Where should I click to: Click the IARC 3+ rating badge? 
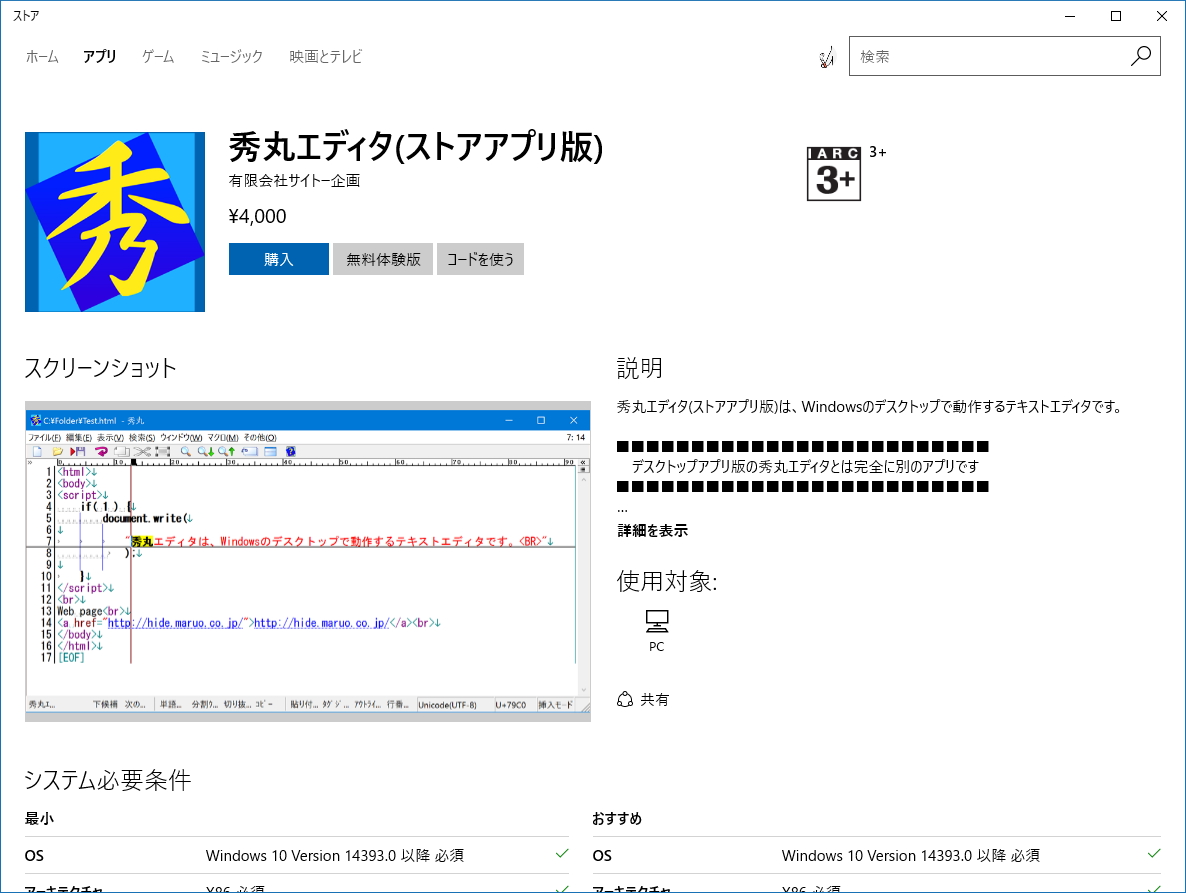pyautogui.click(x=834, y=174)
